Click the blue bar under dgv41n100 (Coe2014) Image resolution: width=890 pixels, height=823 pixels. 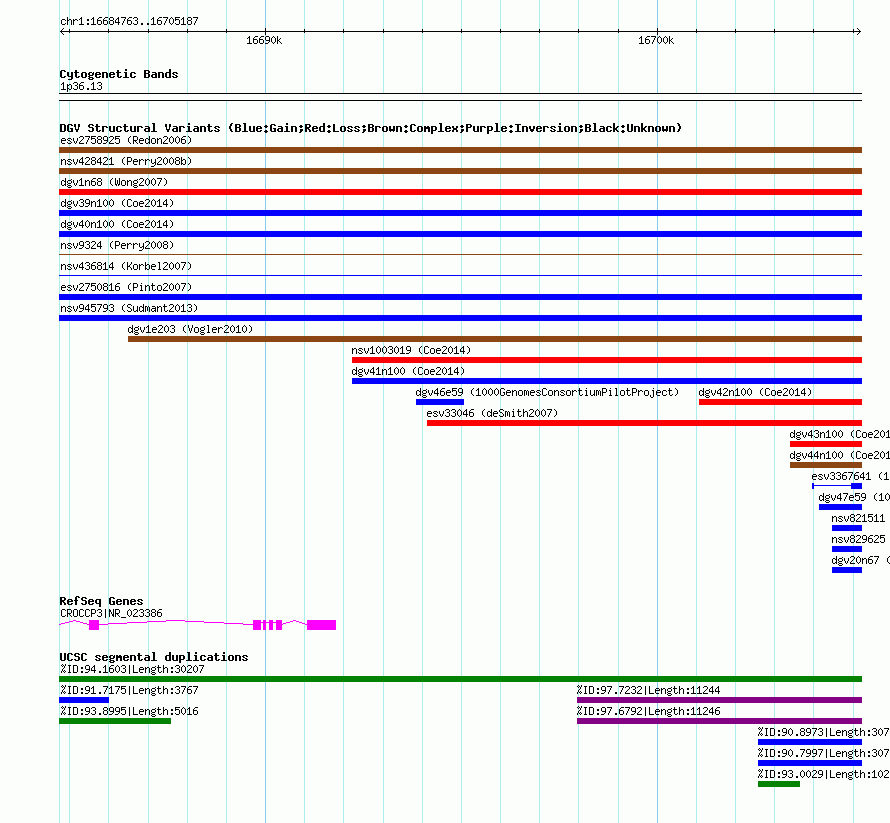coord(607,381)
